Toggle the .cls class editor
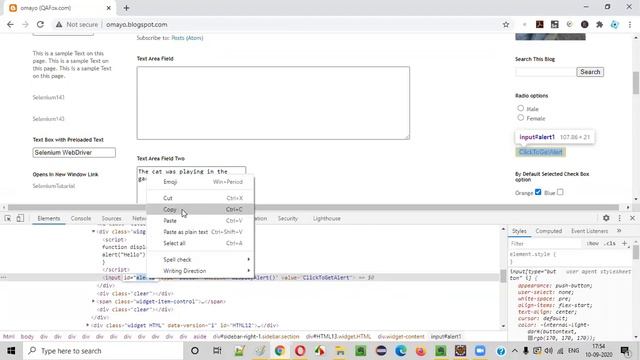 610,243
